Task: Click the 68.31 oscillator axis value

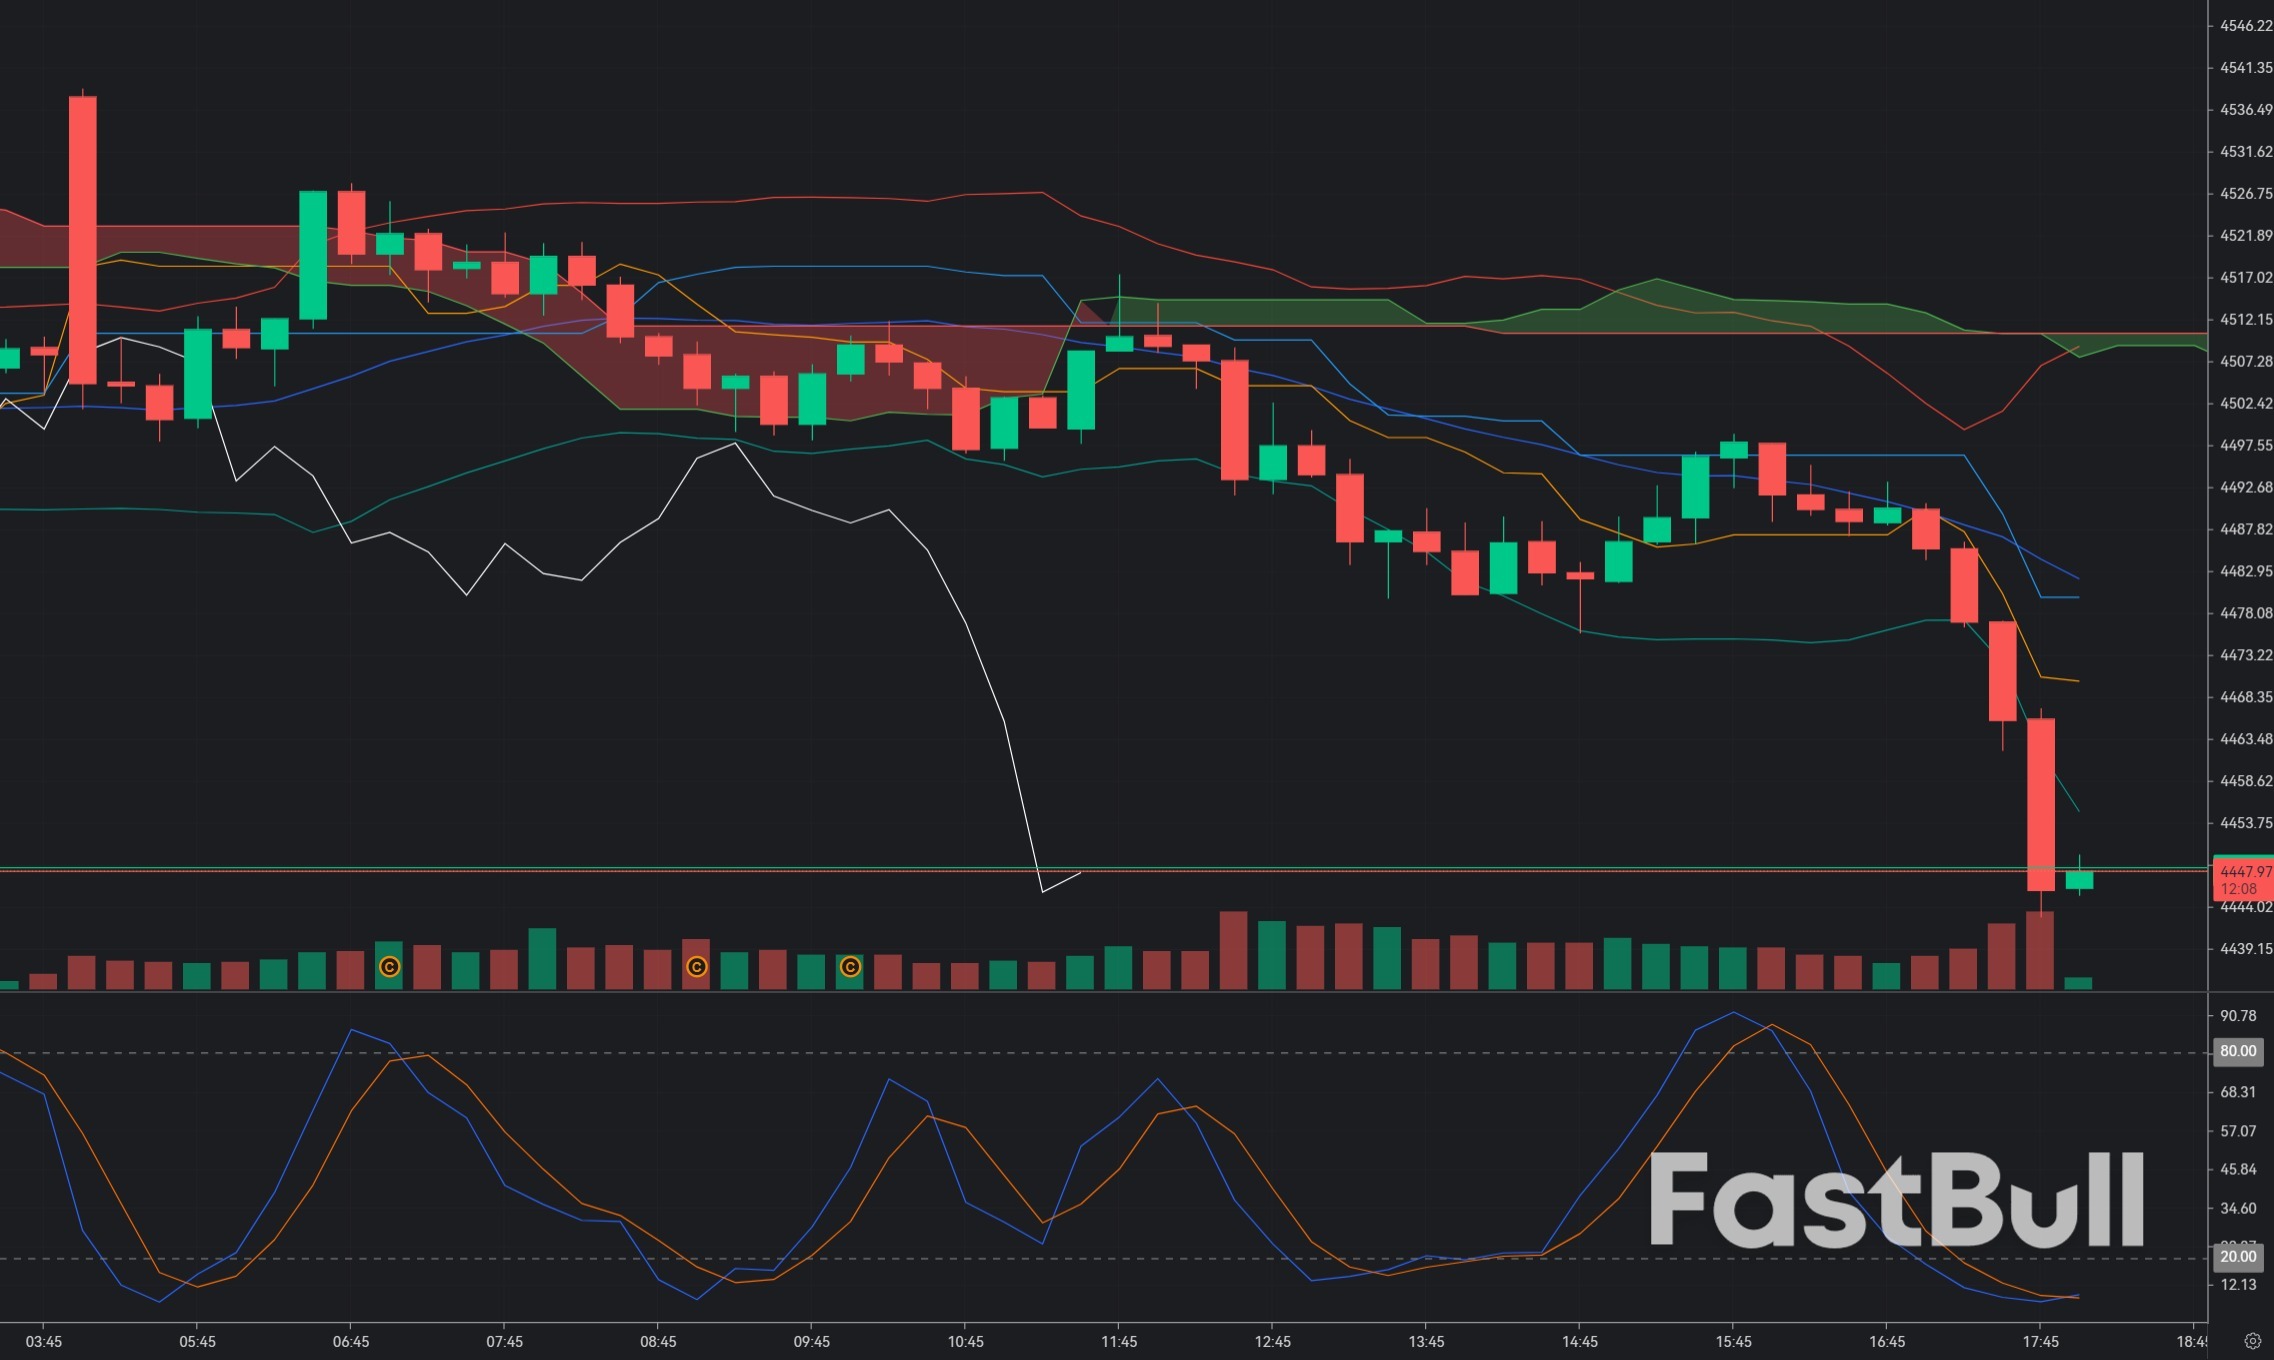Action: pyautogui.click(x=2238, y=1092)
